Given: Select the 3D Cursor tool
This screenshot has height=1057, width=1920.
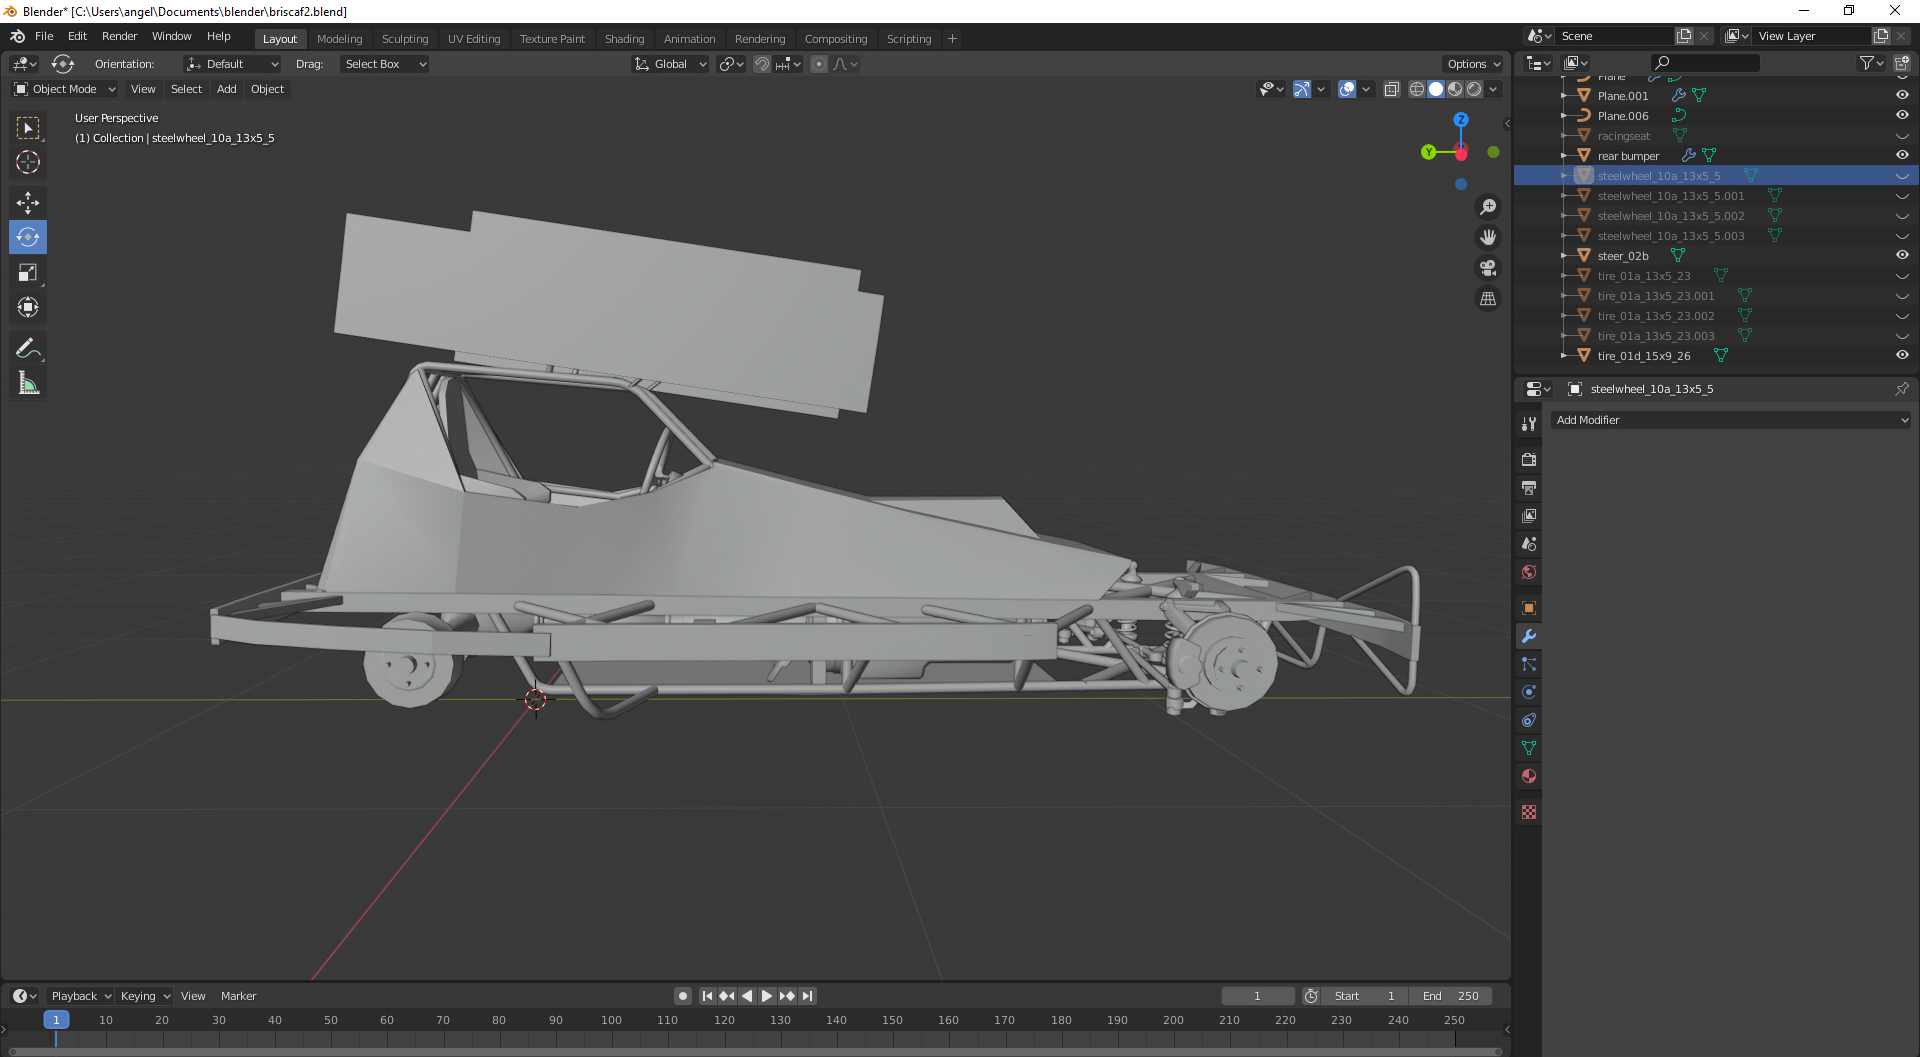Looking at the screenshot, I should [28, 162].
